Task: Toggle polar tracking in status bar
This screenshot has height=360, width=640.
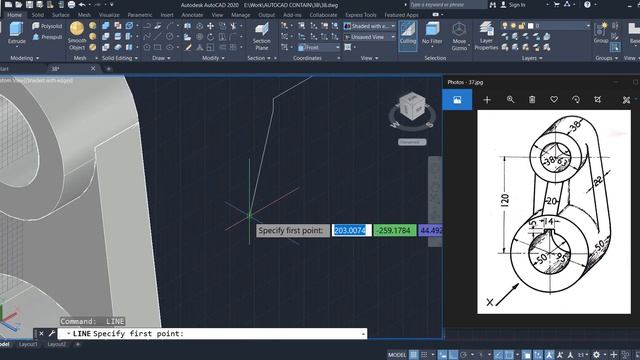Action: pyautogui.click(x=463, y=355)
